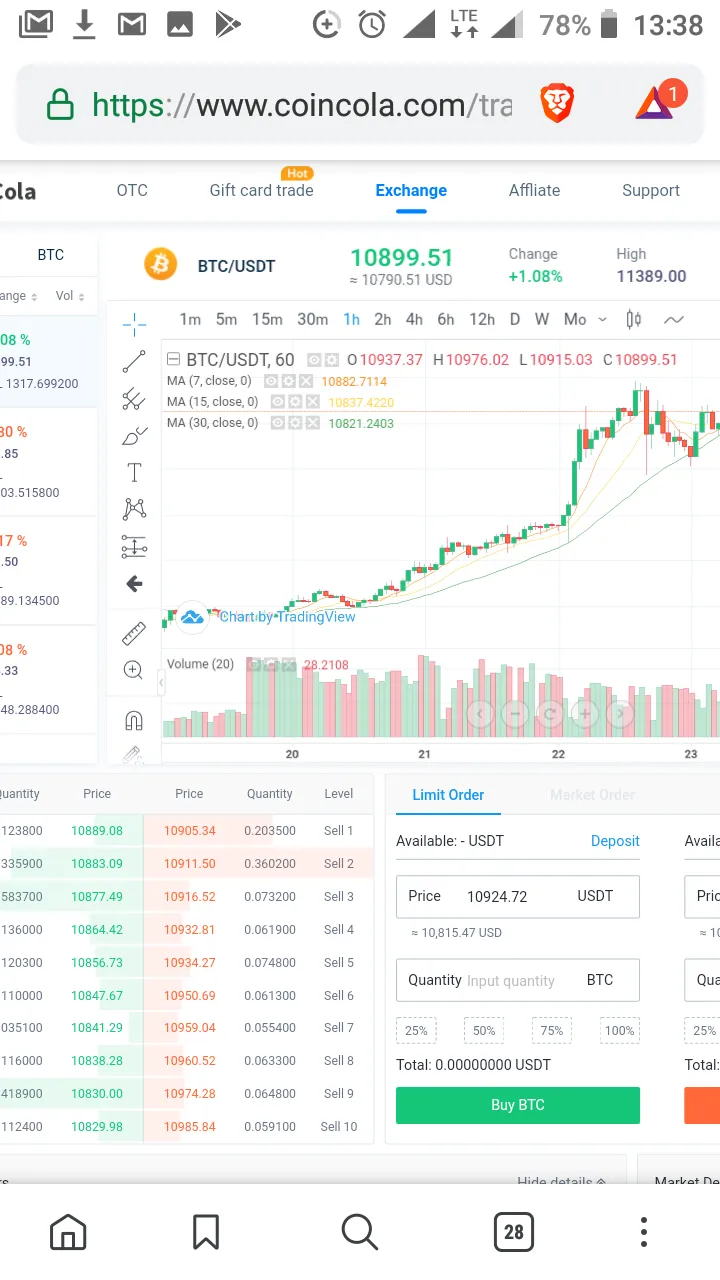Select the ruler measure tool

coord(134,633)
